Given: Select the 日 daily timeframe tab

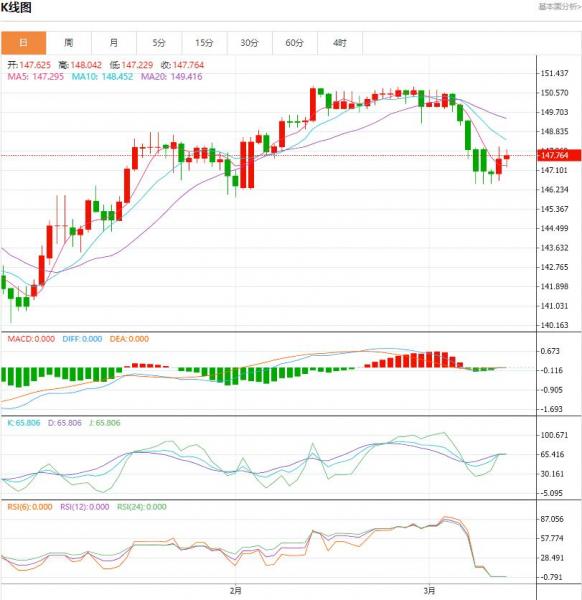Looking at the screenshot, I should point(23,43).
